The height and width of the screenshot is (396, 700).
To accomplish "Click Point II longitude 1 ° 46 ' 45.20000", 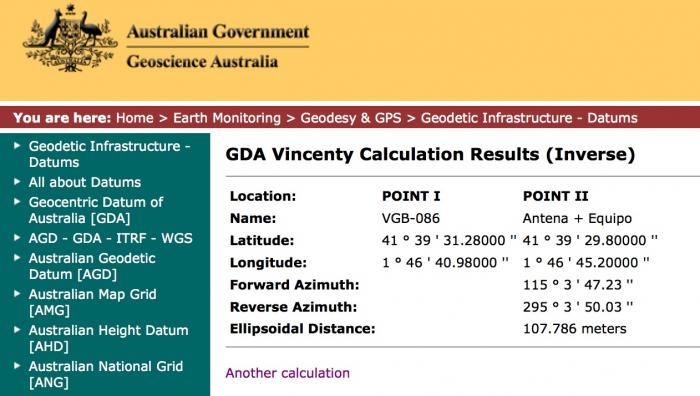I will (x=586, y=263).
